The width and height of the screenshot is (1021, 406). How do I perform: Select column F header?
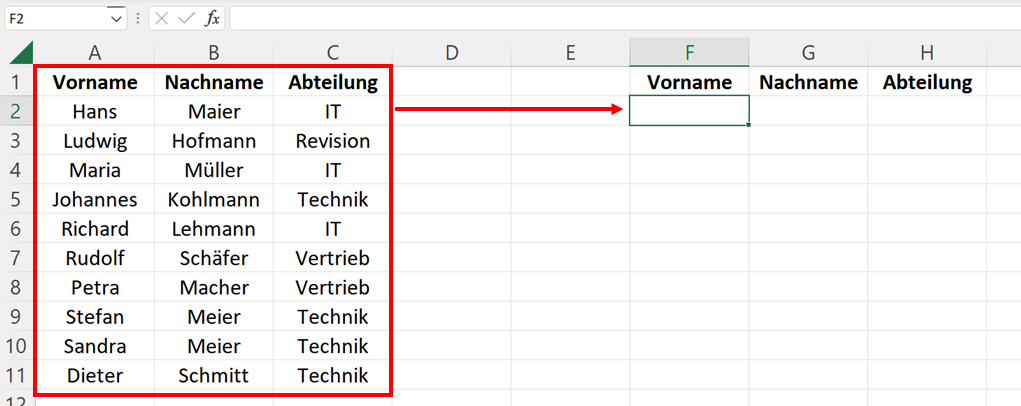[689, 52]
